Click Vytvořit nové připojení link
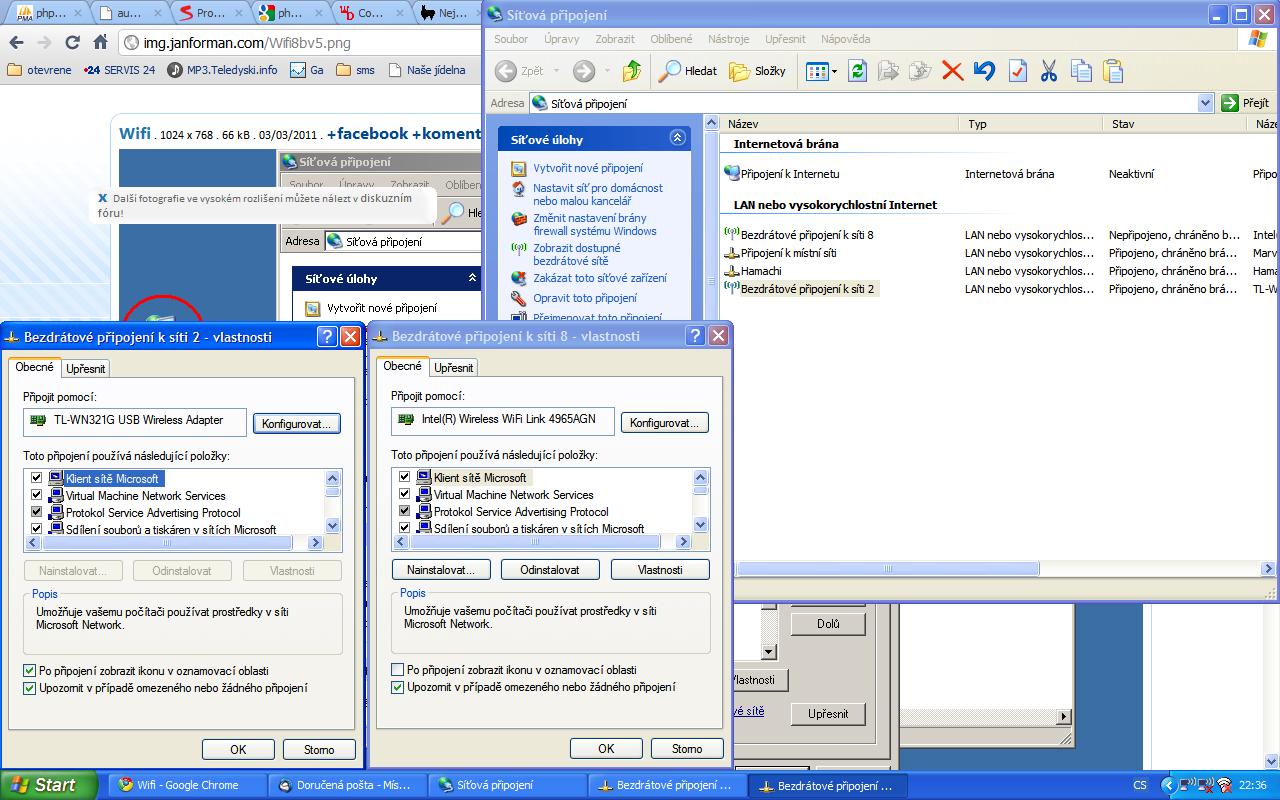The image size is (1280, 800). pos(587,168)
